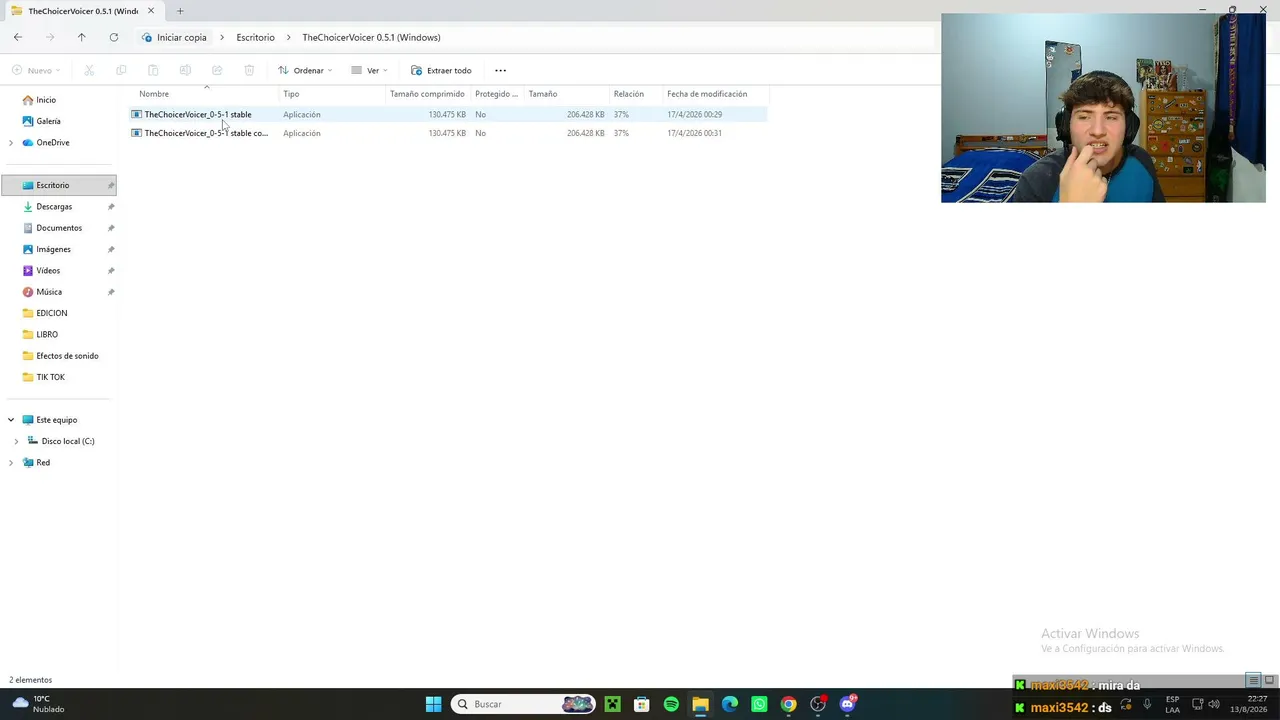Sort files by the Nombre column
Image resolution: width=1280 pixels, height=720 pixels.
154,94
